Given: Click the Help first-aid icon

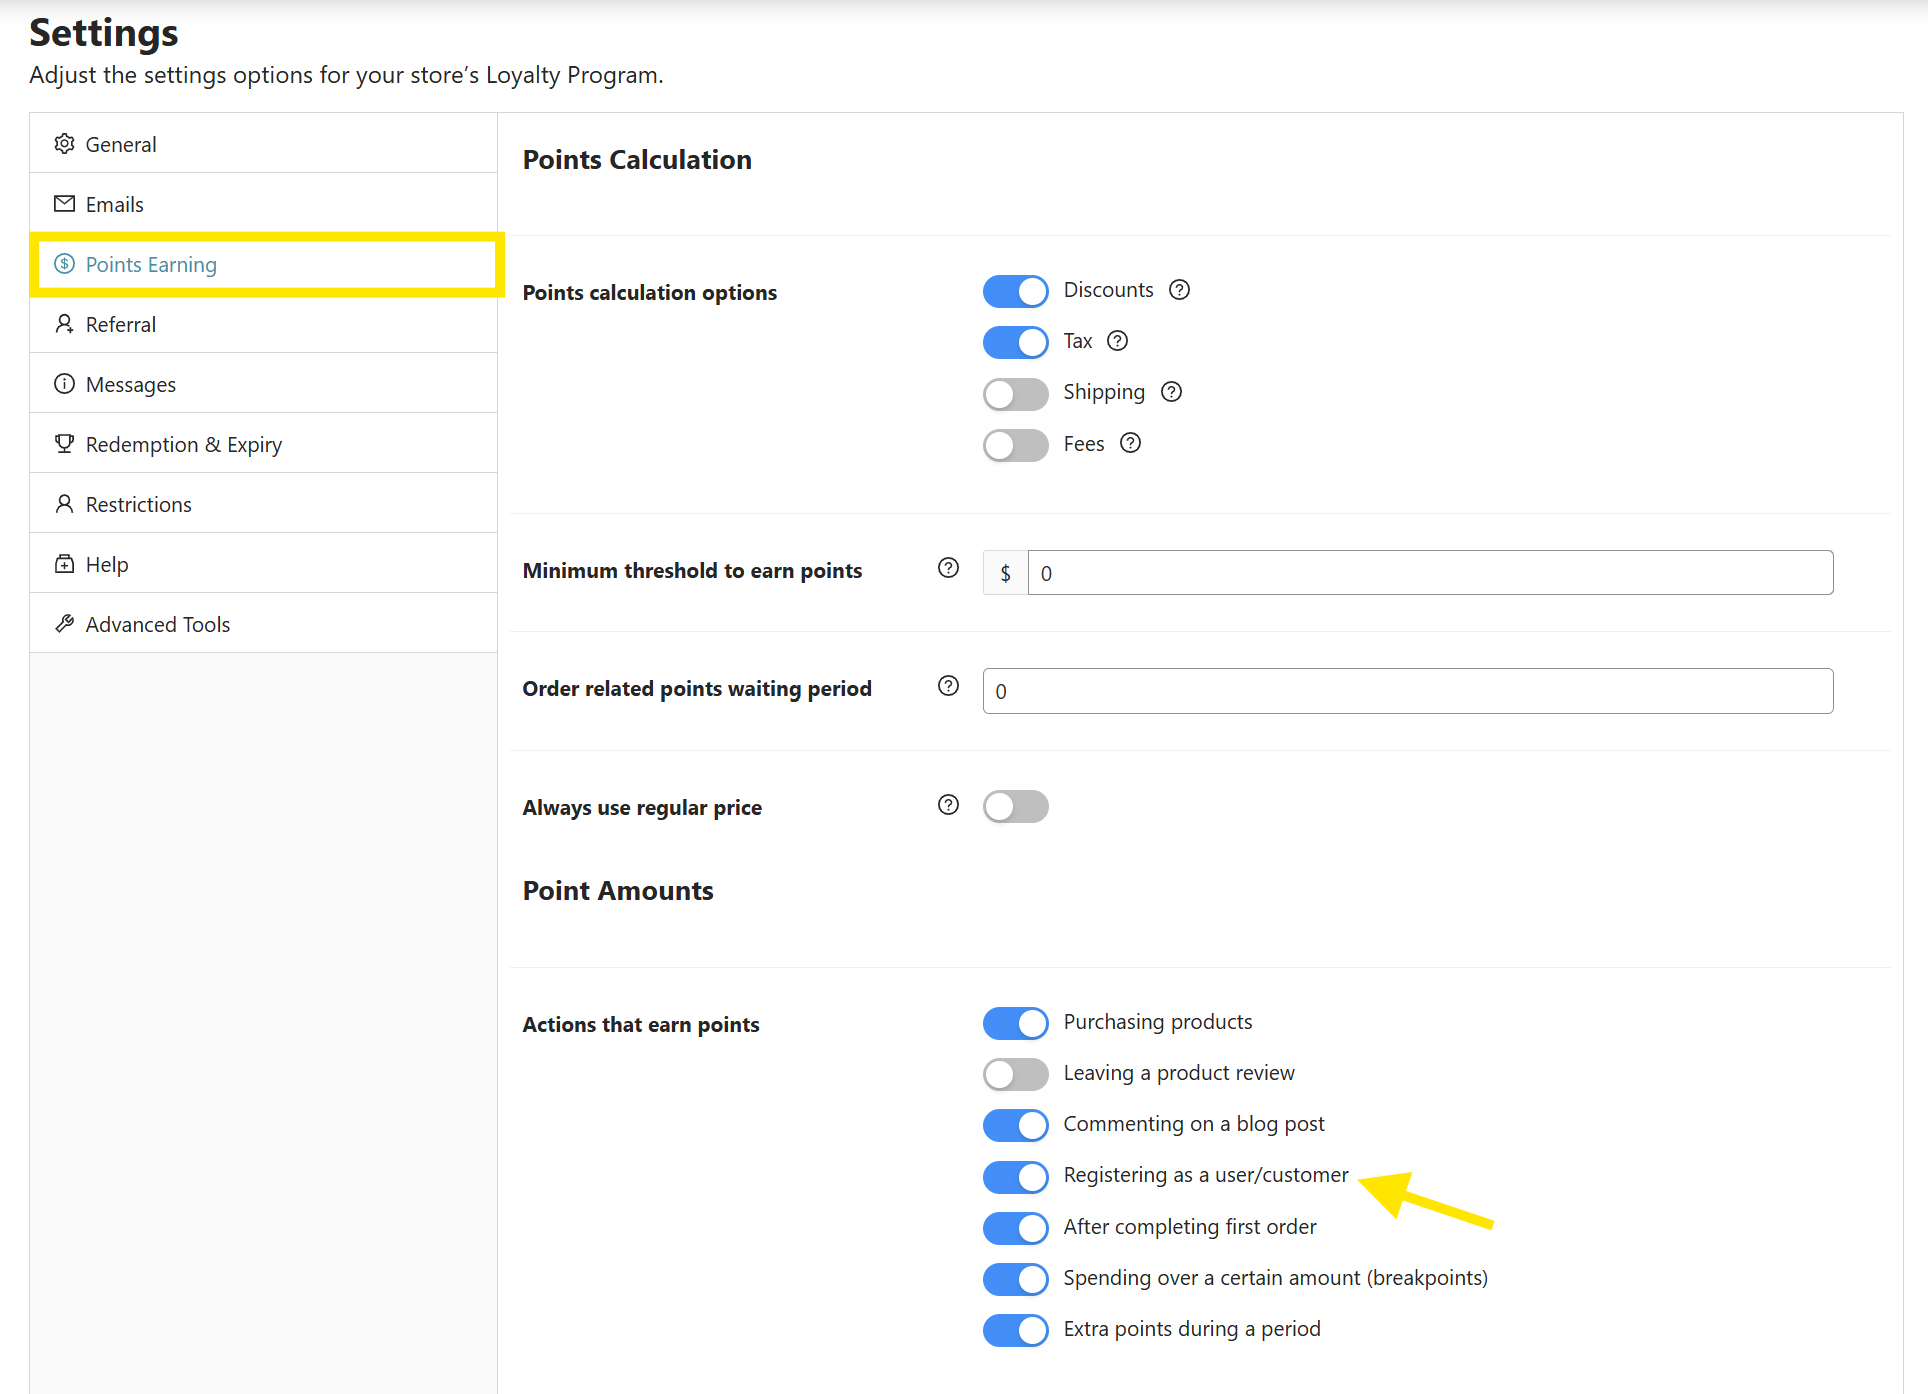Looking at the screenshot, I should (64, 564).
